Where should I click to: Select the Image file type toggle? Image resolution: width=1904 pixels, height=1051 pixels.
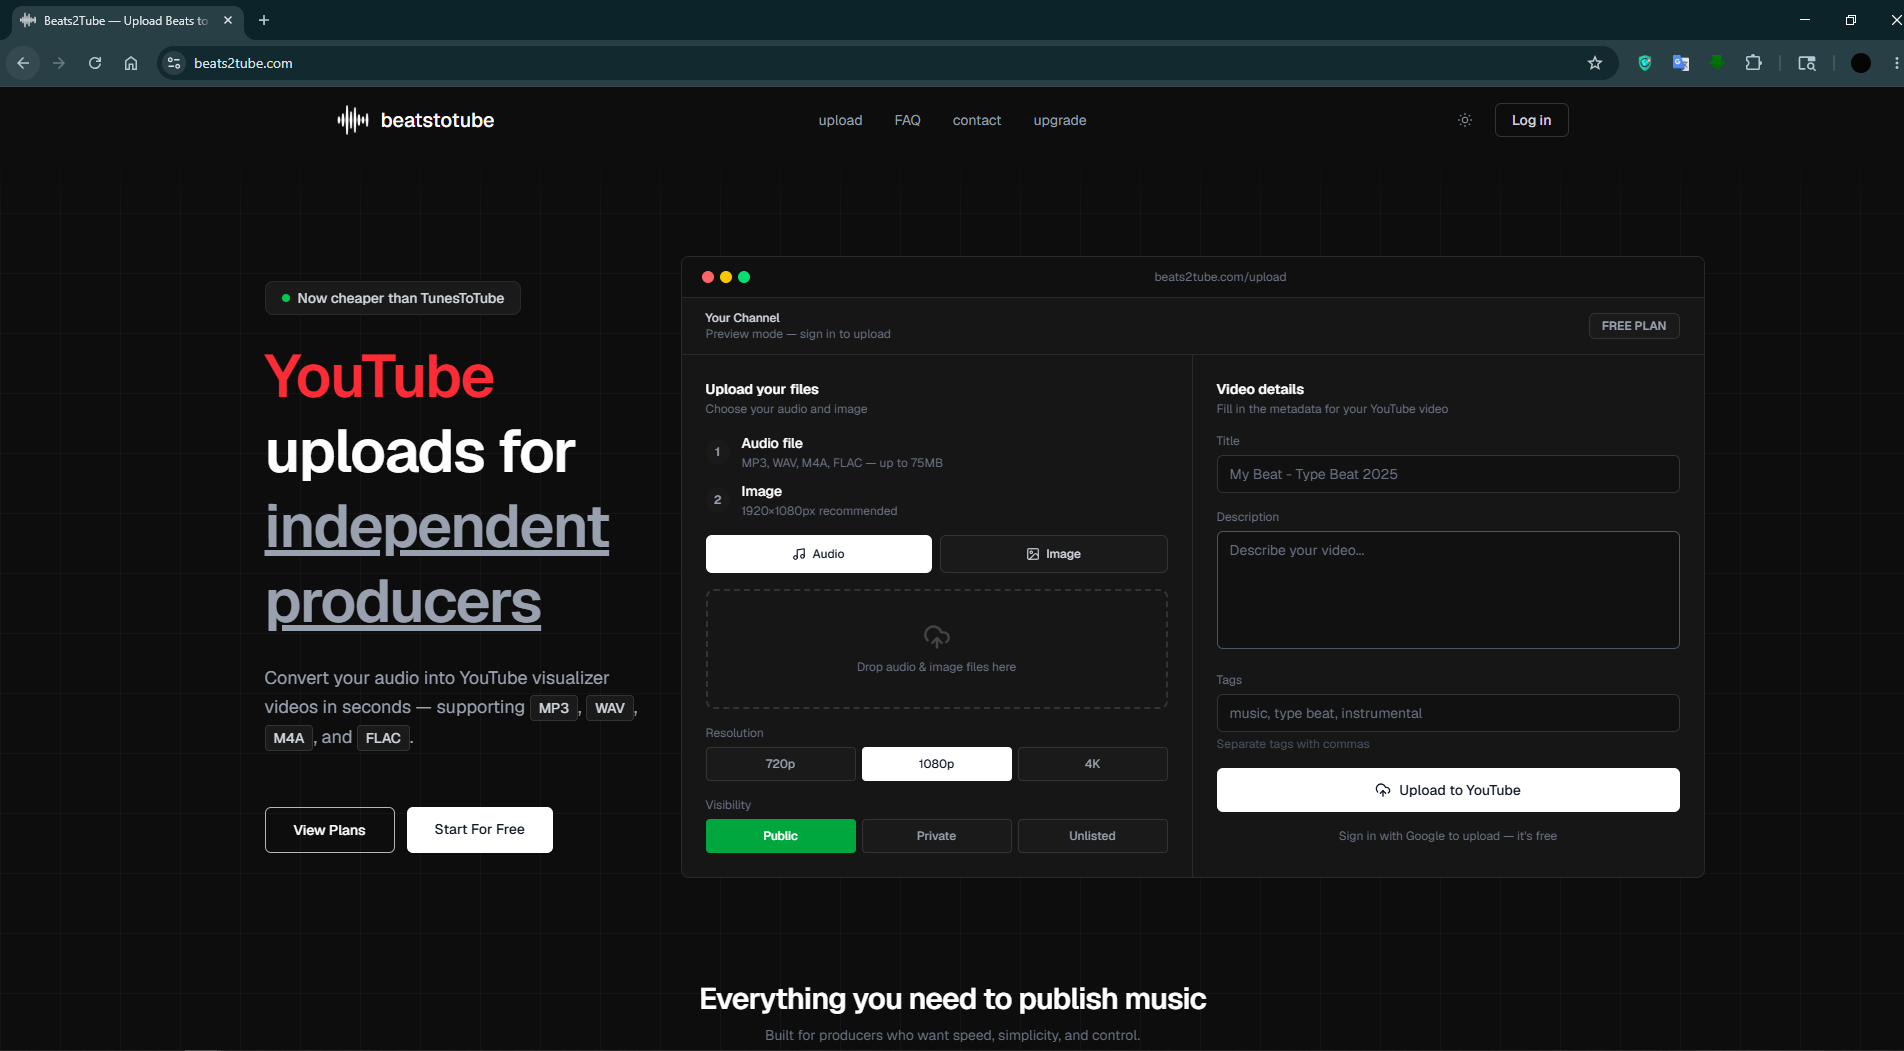pos(1054,554)
